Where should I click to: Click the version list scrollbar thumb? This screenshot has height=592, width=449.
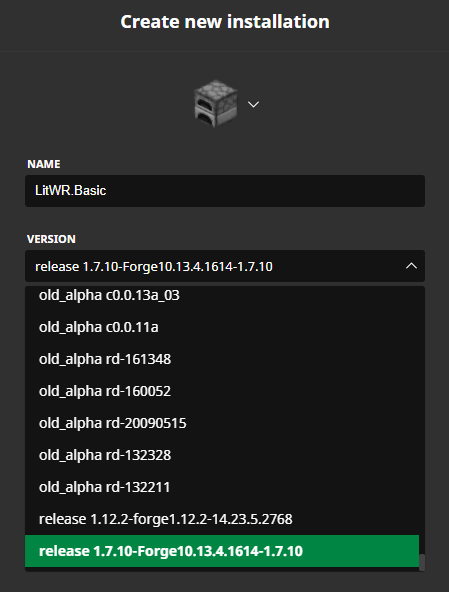422,562
